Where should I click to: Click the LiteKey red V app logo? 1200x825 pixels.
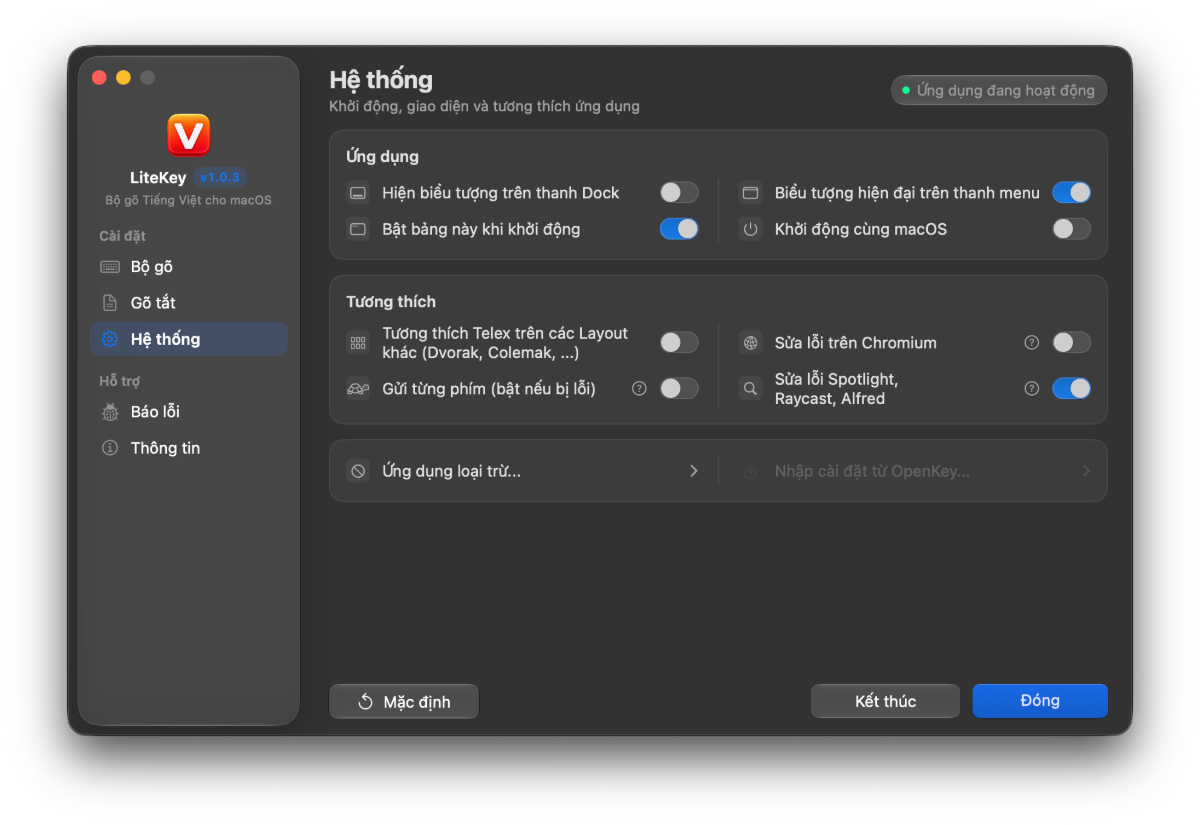[188, 135]
